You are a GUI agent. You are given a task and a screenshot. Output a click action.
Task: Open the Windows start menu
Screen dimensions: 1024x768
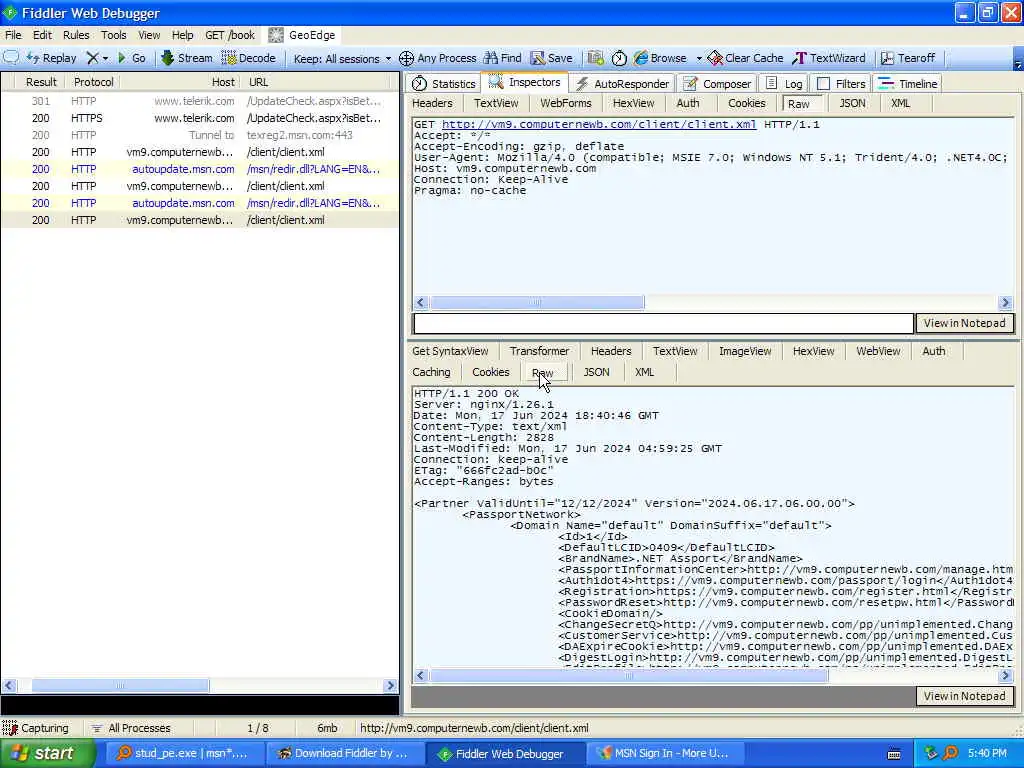47,754
